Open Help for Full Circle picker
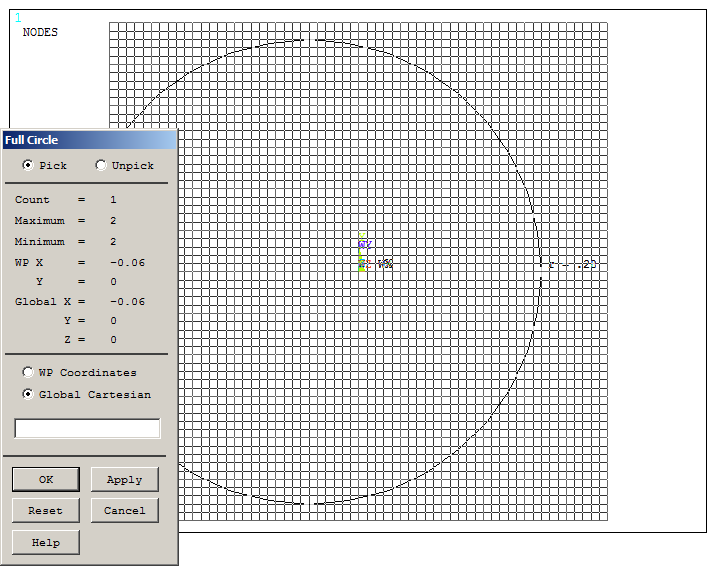The height and width of the screenshot is (566, 720). tap(46, 542)
